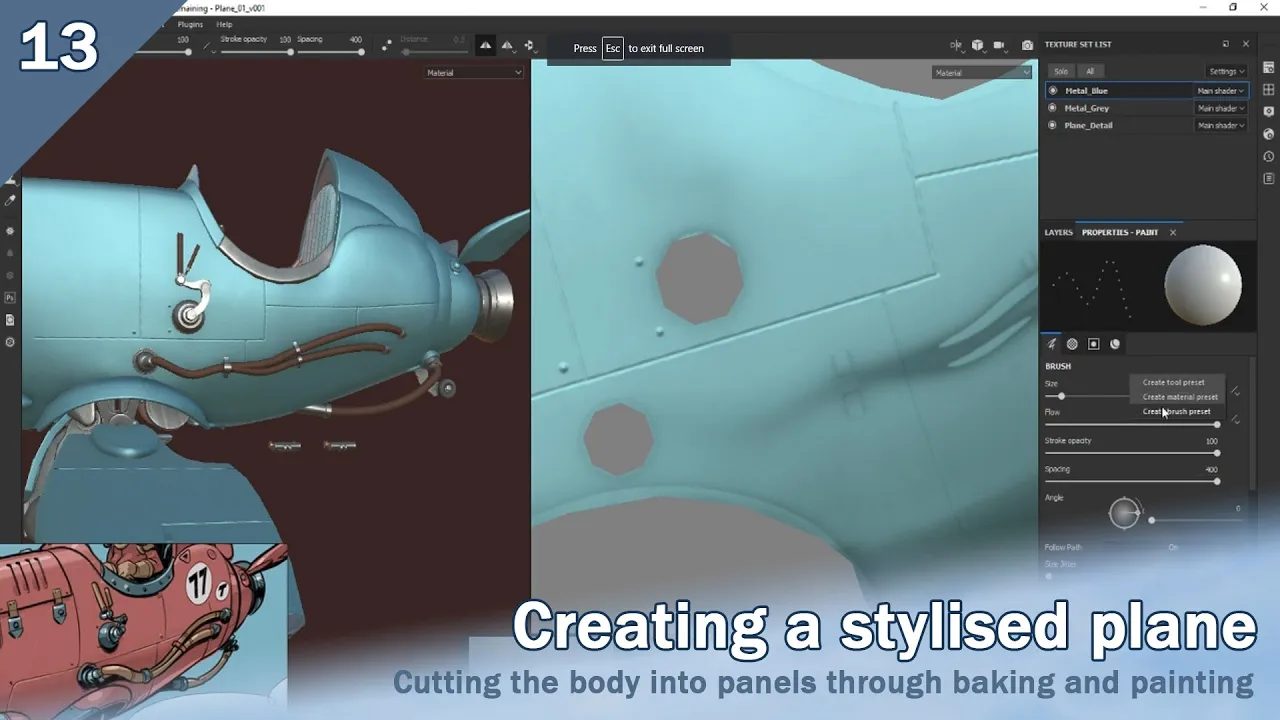Adjust the brush Size slider handle
The height and width of the screenshot is (720, 1280).
coord(1061,396)
